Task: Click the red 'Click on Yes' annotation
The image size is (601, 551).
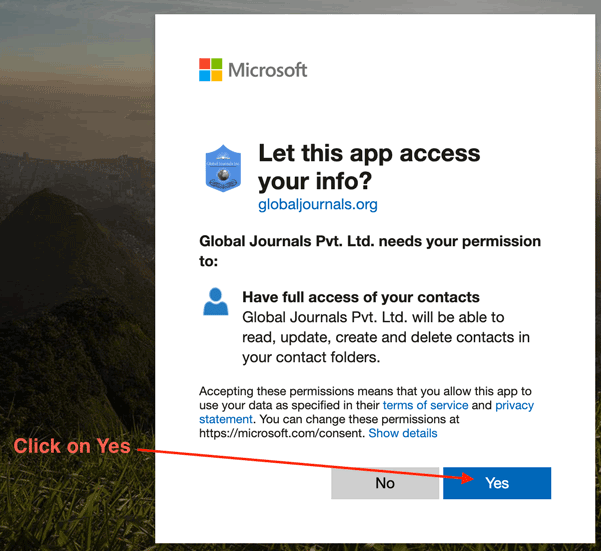Action: click(x=71, y=446)
